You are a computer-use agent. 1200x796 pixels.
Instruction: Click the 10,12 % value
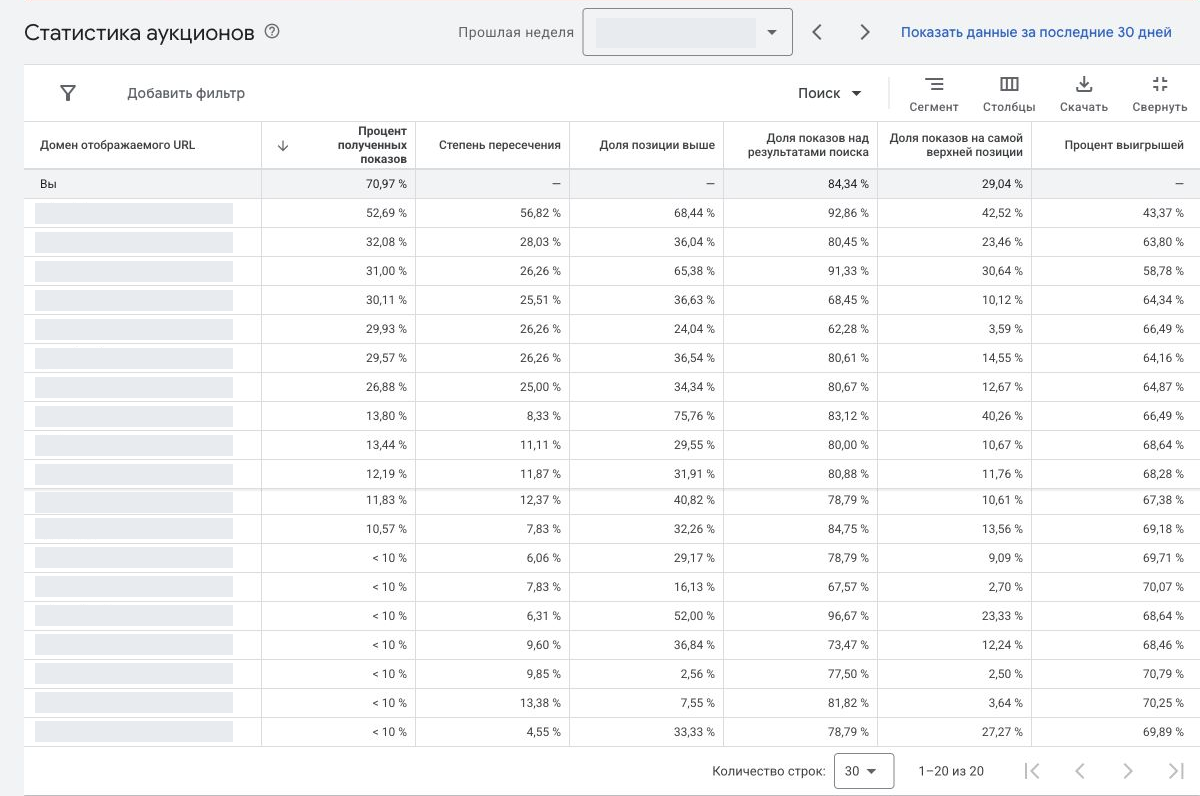[x=1003, y=300]
